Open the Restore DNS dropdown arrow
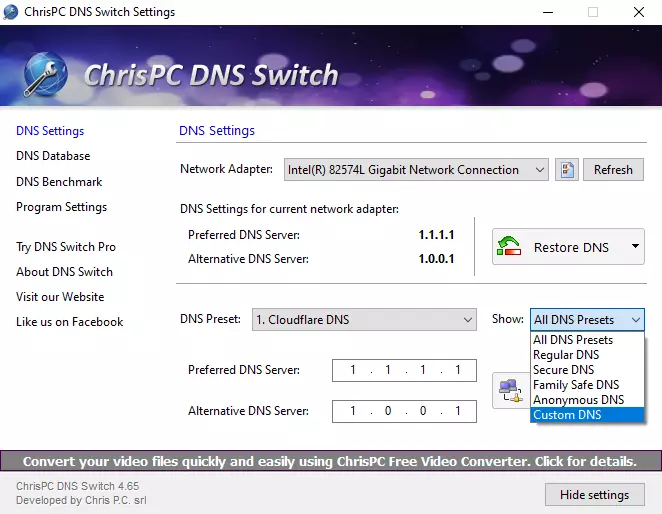The image size is (662, 514). pos(634,247)
